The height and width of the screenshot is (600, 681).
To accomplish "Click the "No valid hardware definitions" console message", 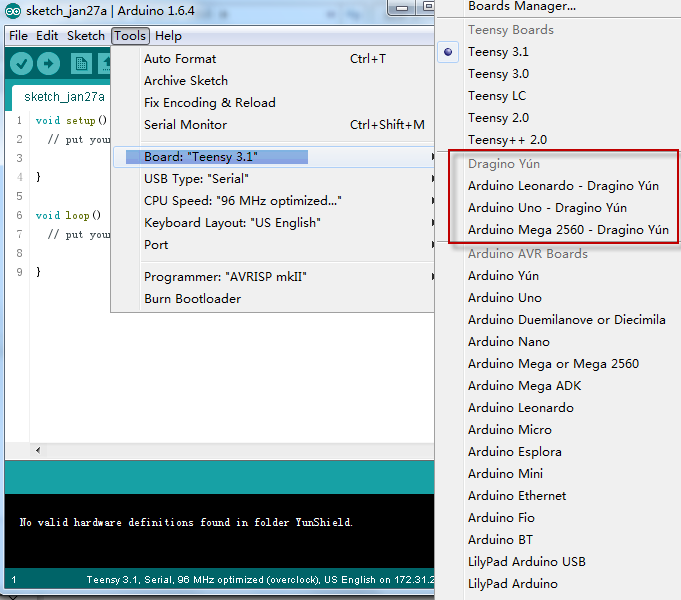I will [x=186, y=522].
